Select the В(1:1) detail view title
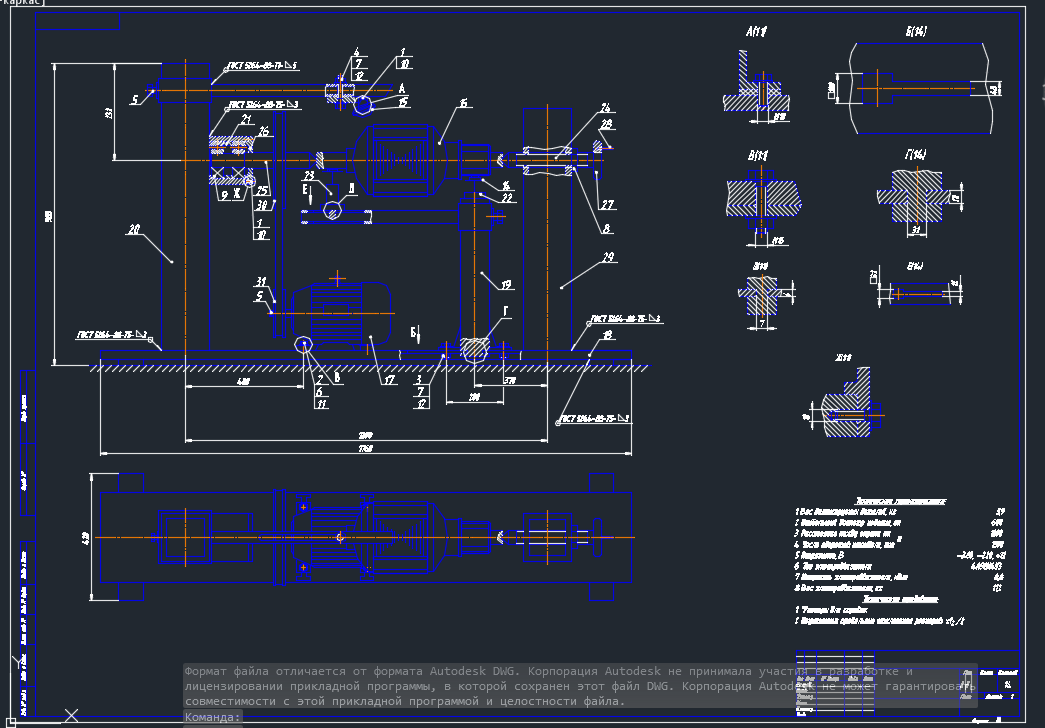This screenshot has height=728, width=1045. coord(757,156)
